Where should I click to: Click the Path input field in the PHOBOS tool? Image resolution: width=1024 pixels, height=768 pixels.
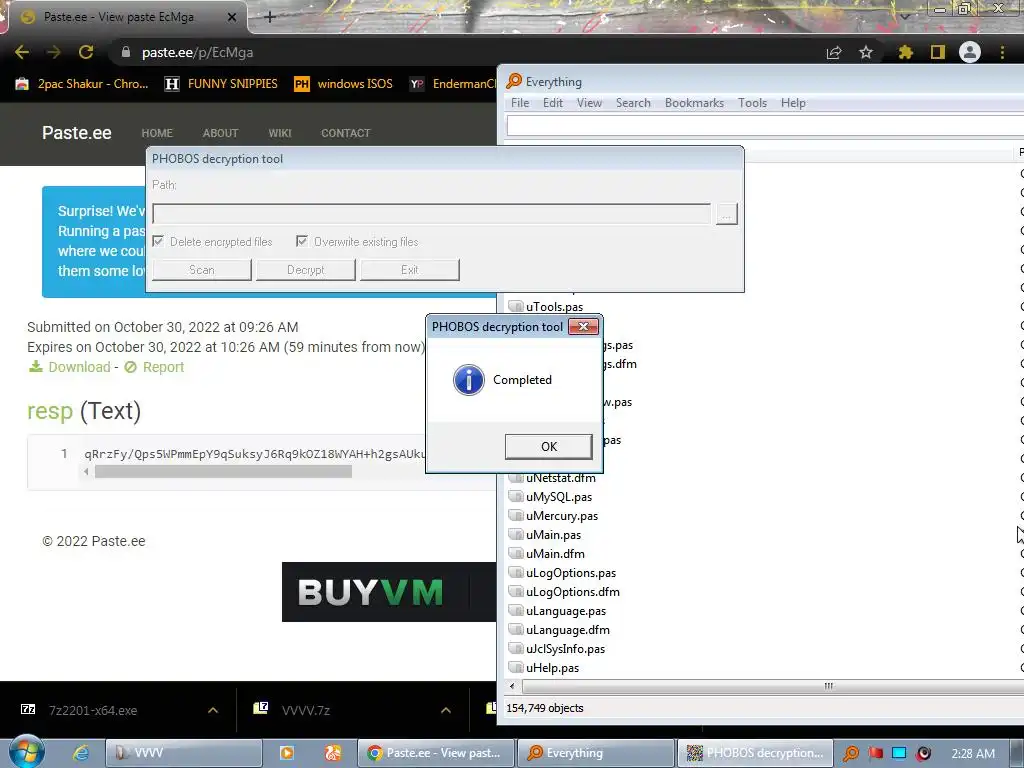432,214
